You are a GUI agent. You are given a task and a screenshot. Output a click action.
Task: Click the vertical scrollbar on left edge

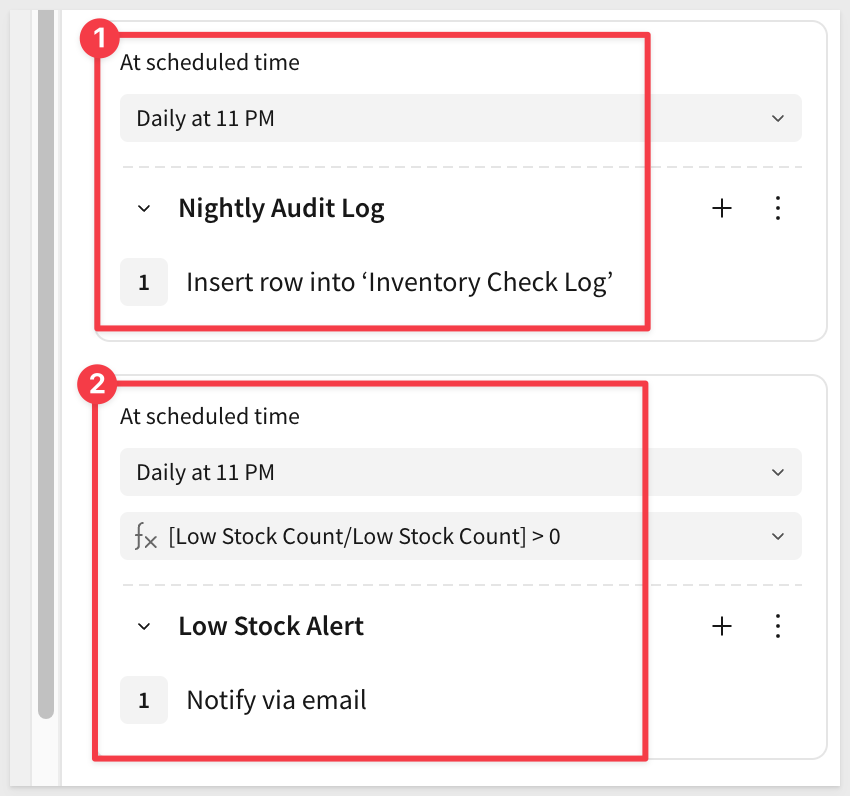[45, 360]
